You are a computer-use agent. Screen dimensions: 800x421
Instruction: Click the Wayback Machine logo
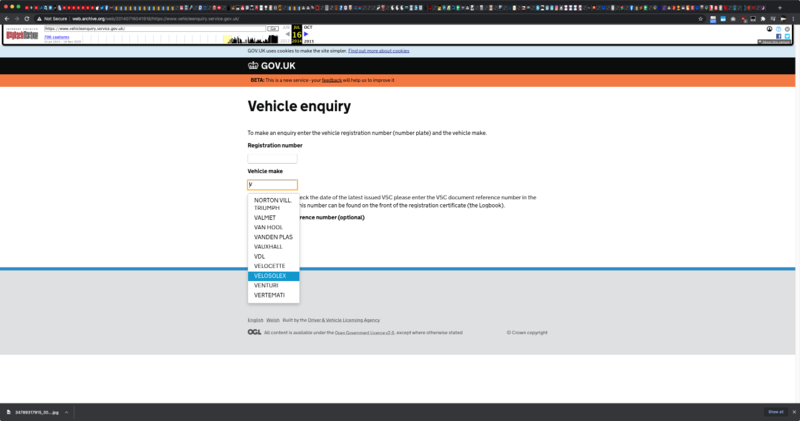22,36
